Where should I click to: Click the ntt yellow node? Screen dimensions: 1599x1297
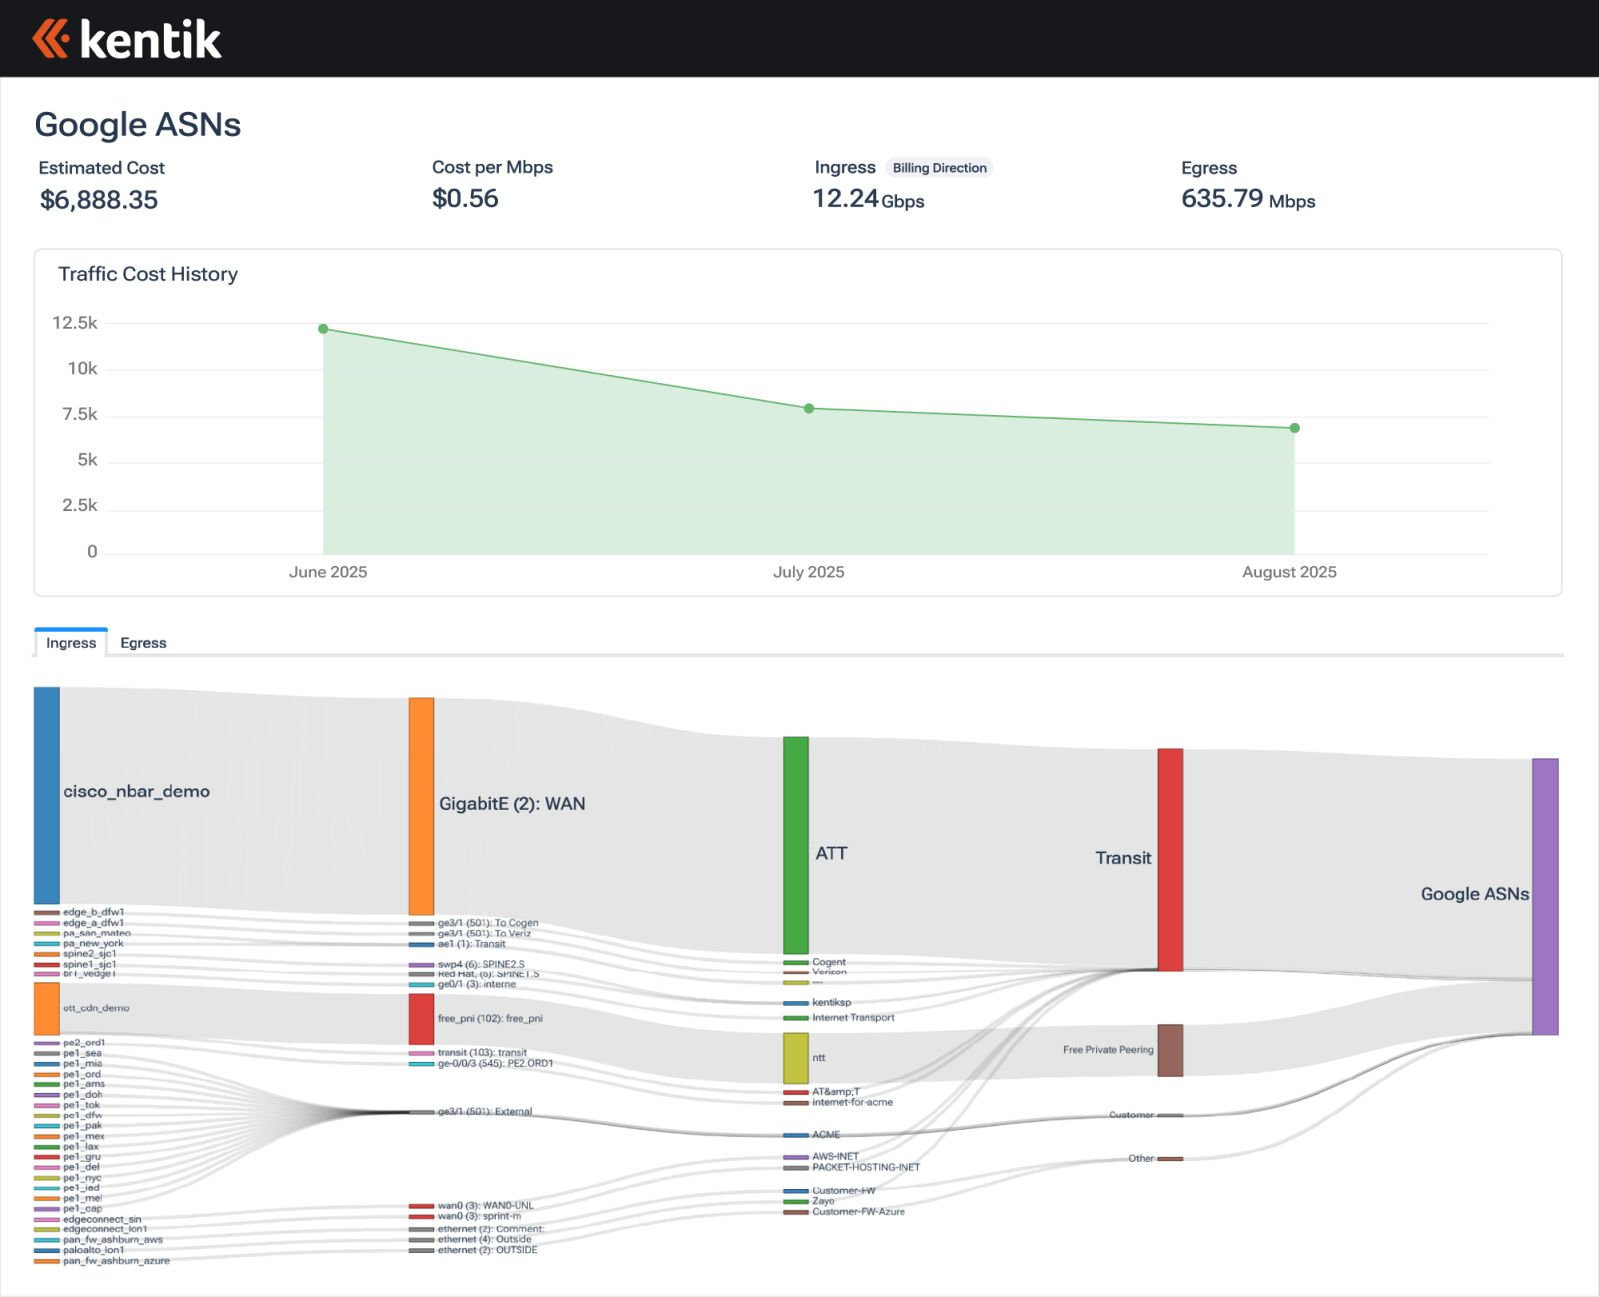(796, 1058)
